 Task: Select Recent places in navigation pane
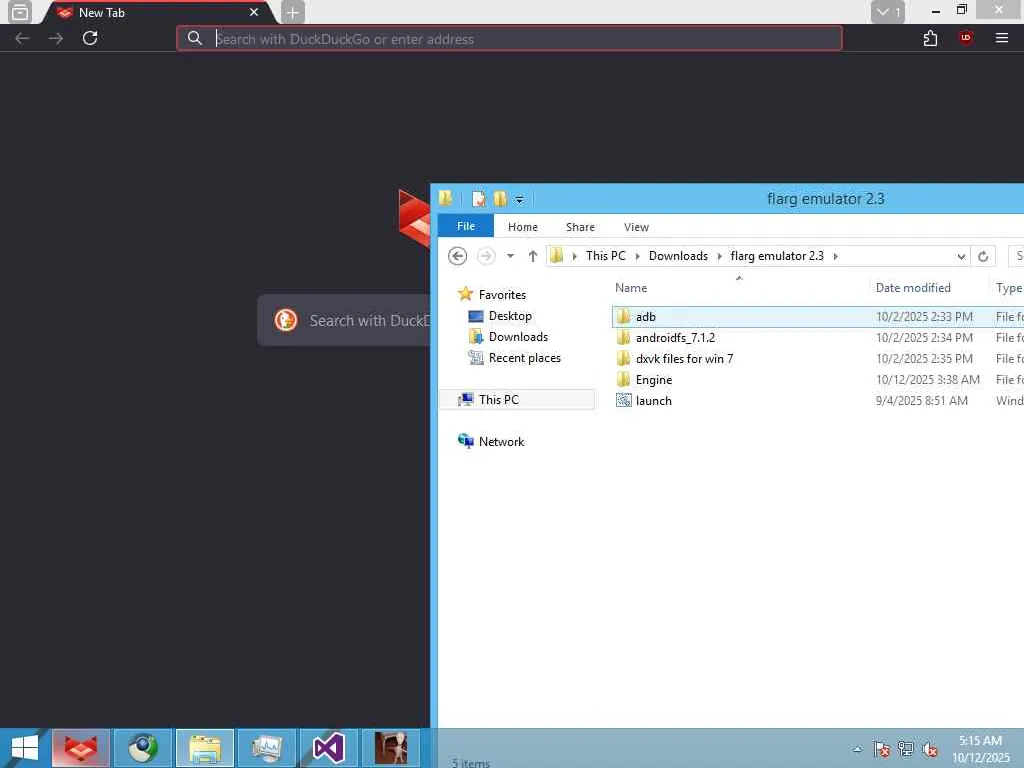524,358
